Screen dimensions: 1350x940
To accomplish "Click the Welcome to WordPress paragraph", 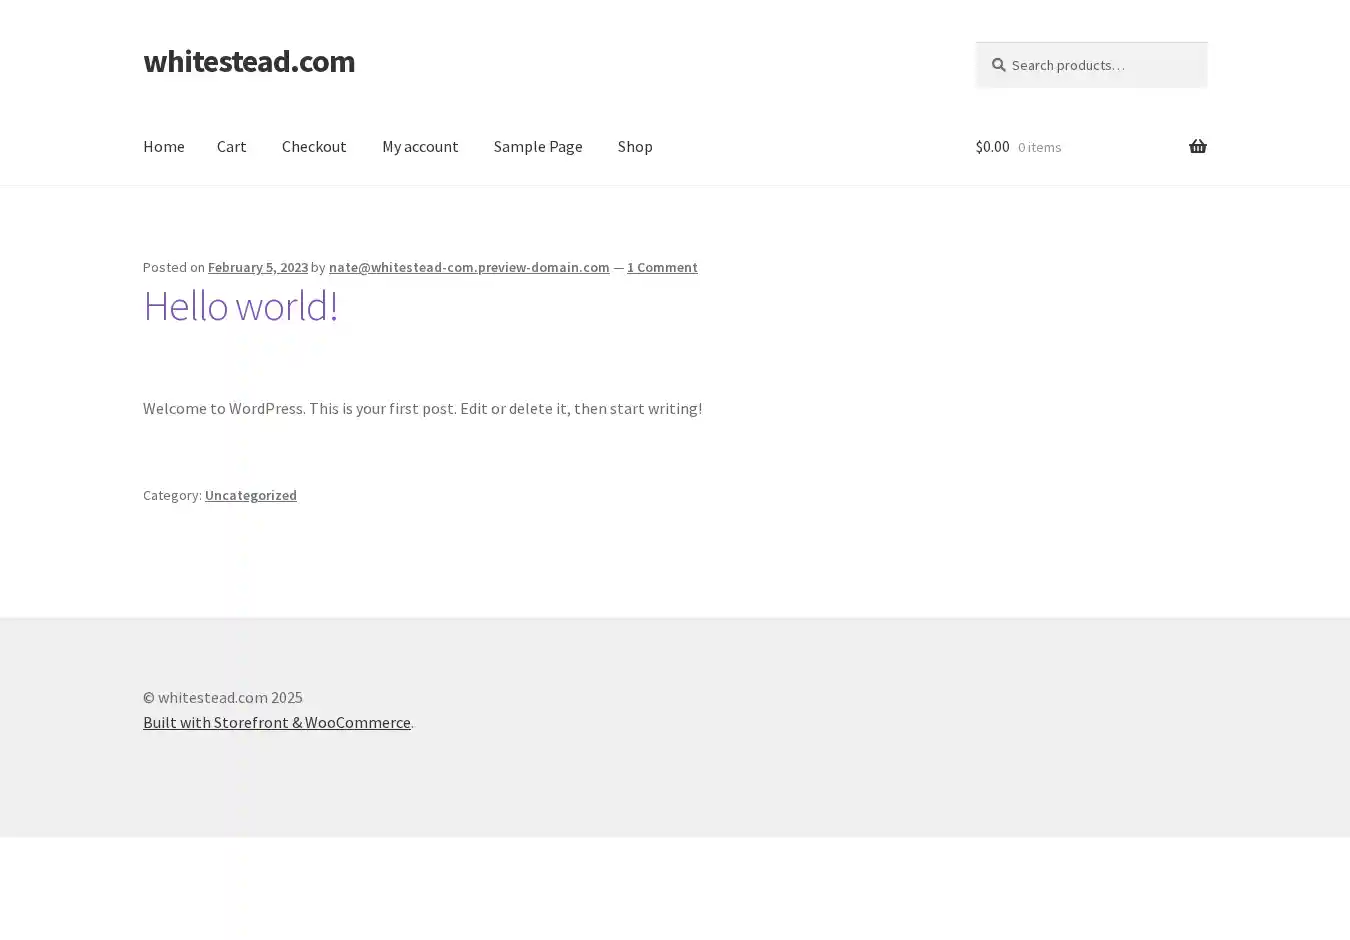I will pyautogui.click(x=422, y=408).
